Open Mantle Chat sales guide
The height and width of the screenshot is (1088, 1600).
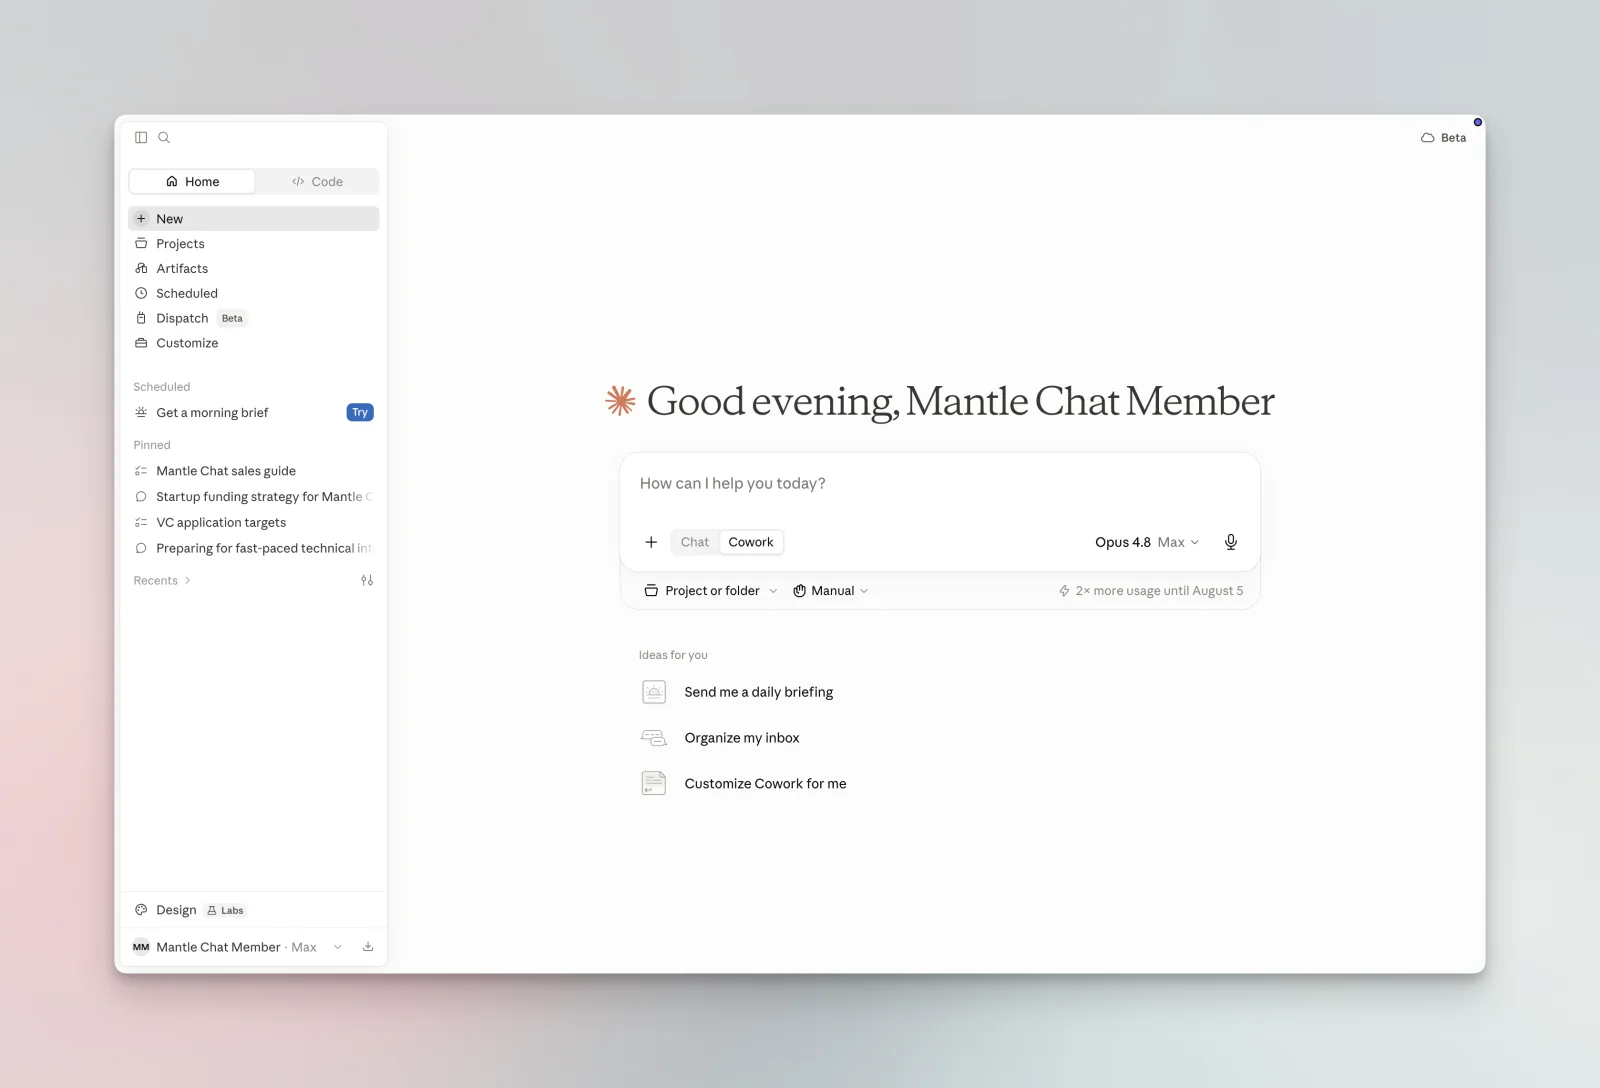[x=254, y=471]
